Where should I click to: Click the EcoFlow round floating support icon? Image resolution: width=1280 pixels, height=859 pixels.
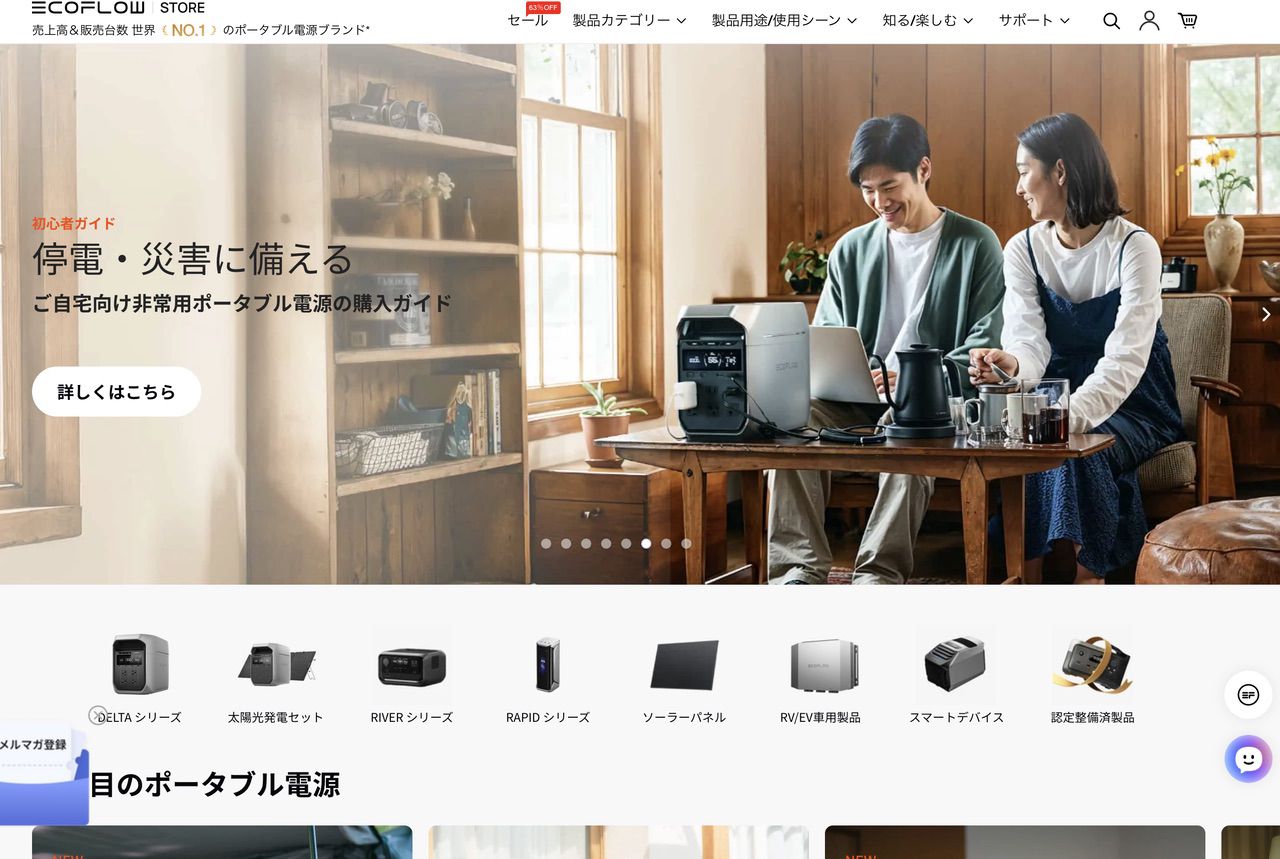(x=1248, y=695)
